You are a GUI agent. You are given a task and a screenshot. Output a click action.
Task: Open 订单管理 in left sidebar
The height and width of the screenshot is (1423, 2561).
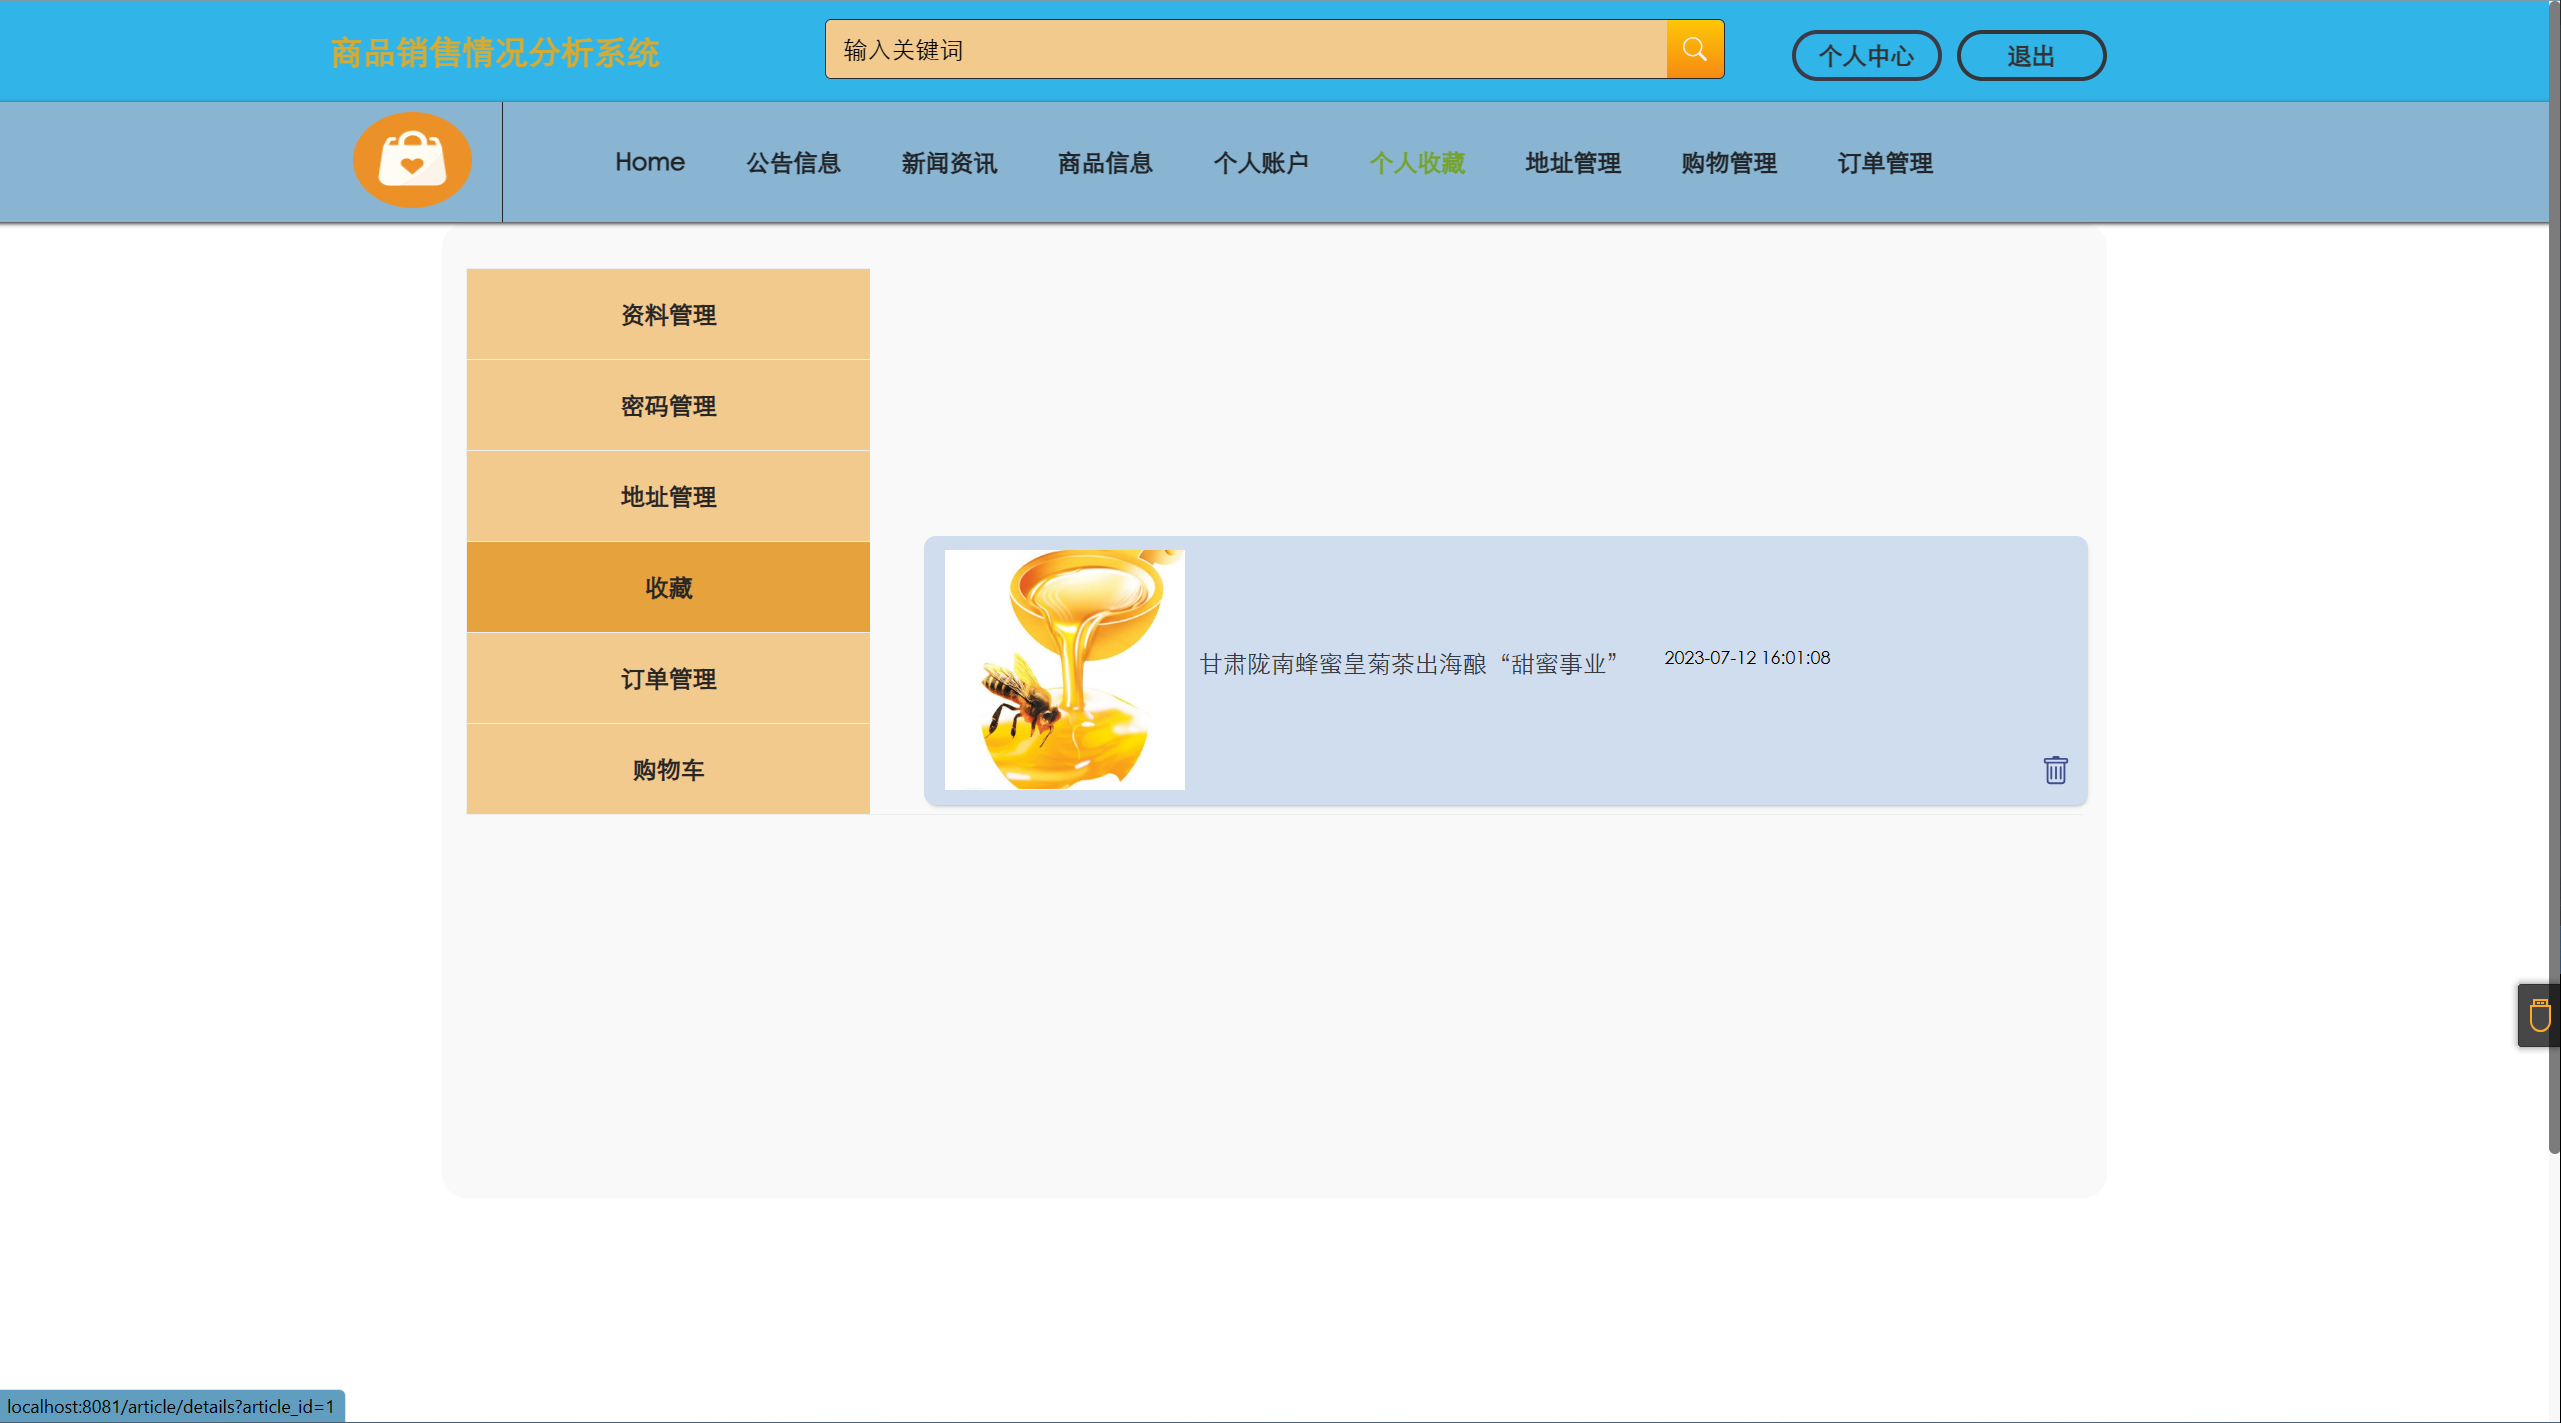(668, 679)
